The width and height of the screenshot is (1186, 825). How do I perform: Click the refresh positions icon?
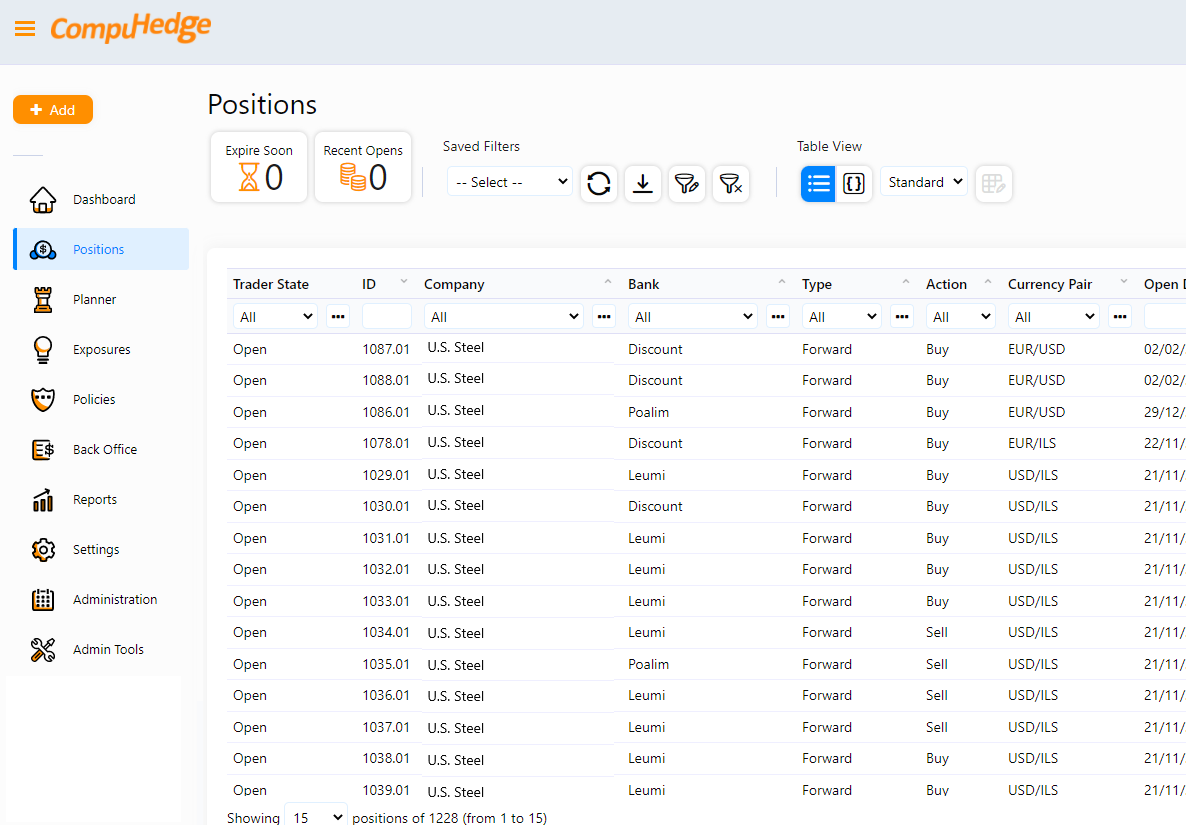(x=599, y=184)
